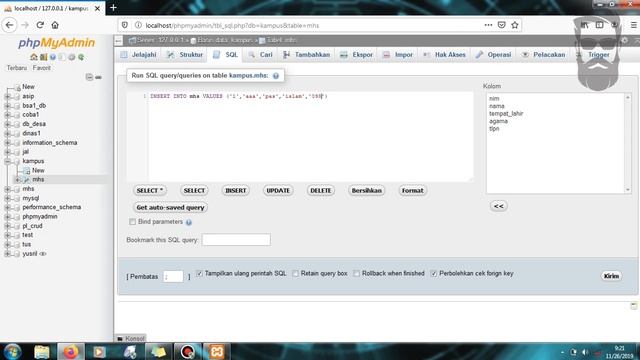Expand the bsa1_db database tree node
The image size is (640, 360).
click(7, 106)
